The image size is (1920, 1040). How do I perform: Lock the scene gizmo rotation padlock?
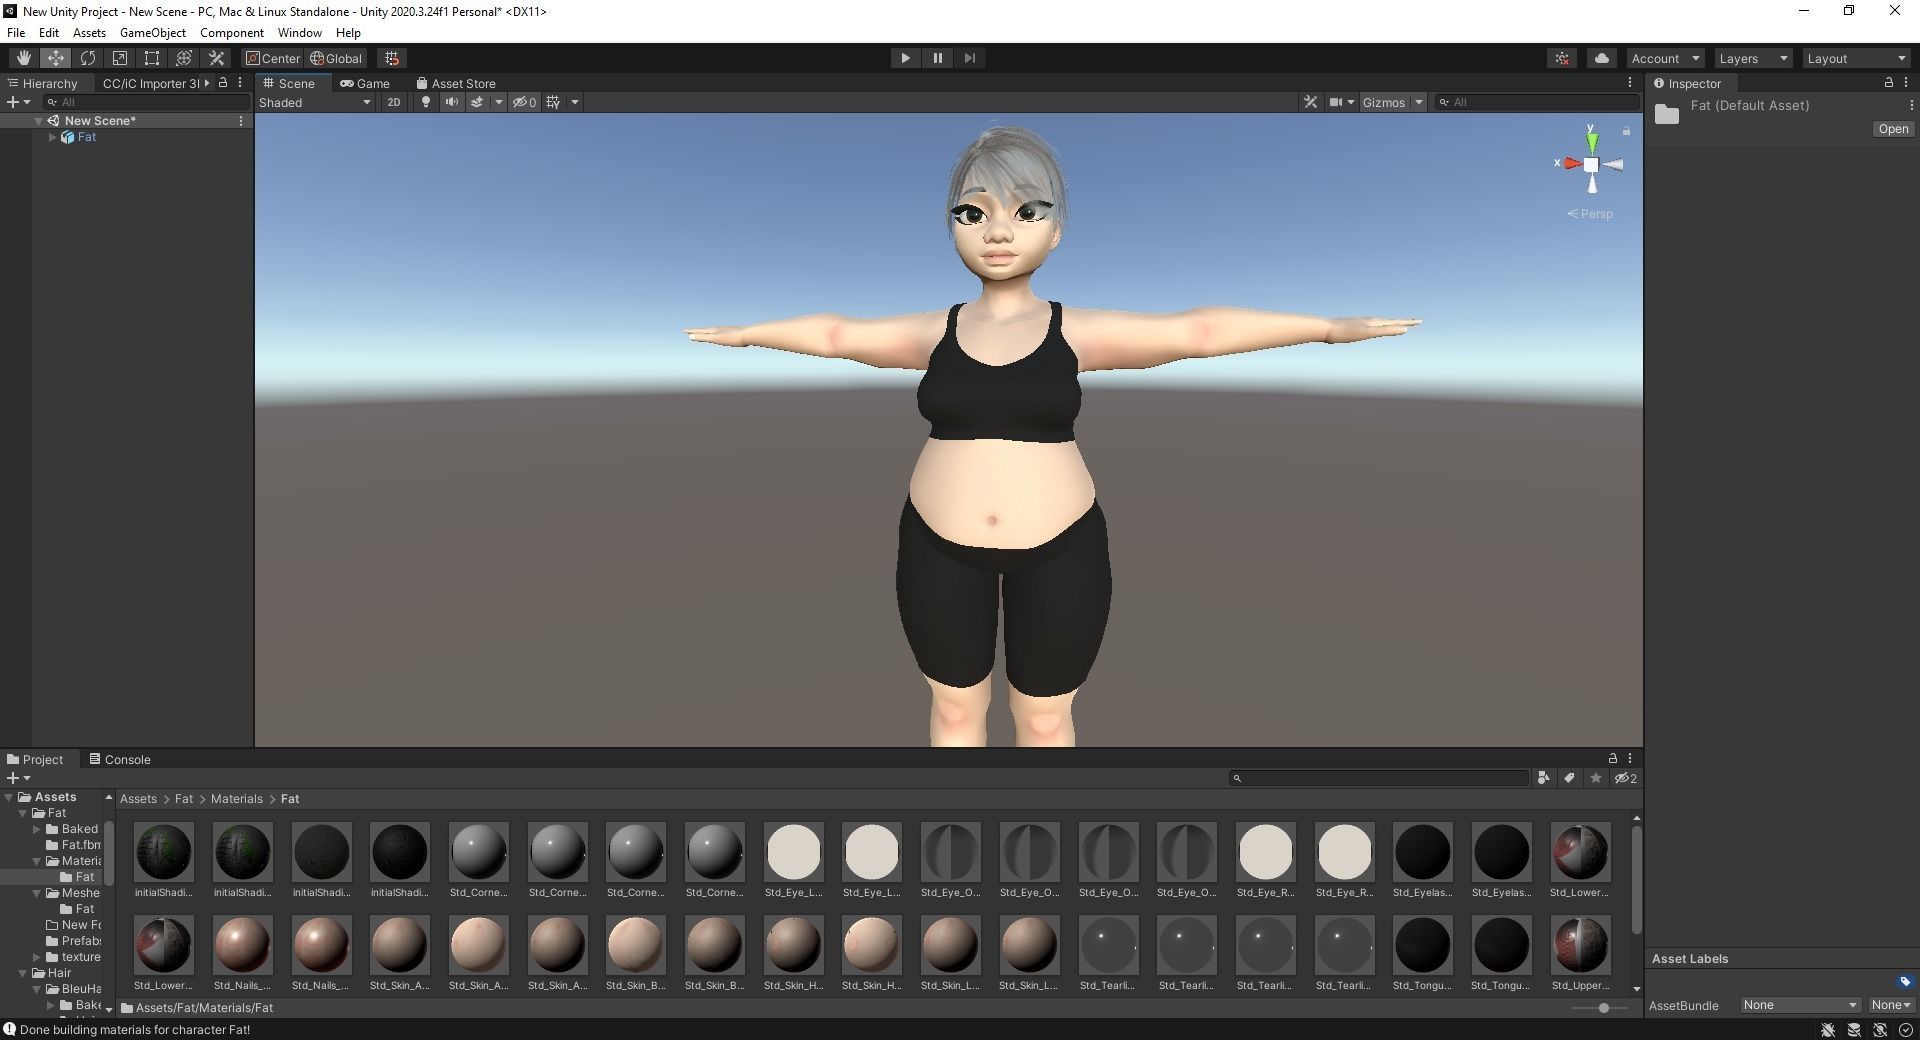[x=1626, y=131]
